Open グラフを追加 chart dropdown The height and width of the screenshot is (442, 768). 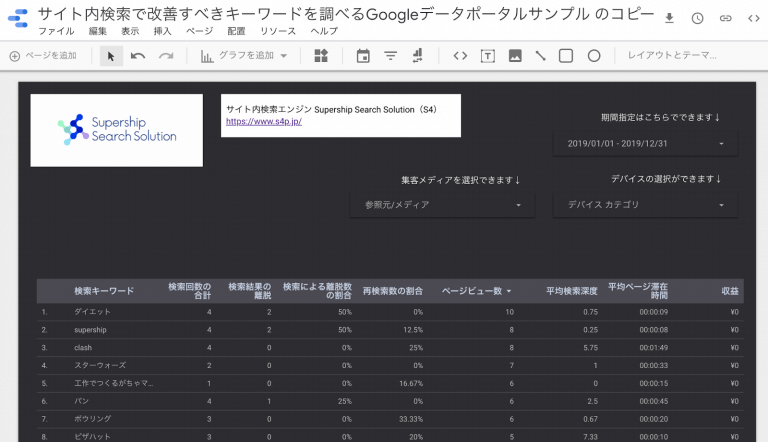[244, 56]
